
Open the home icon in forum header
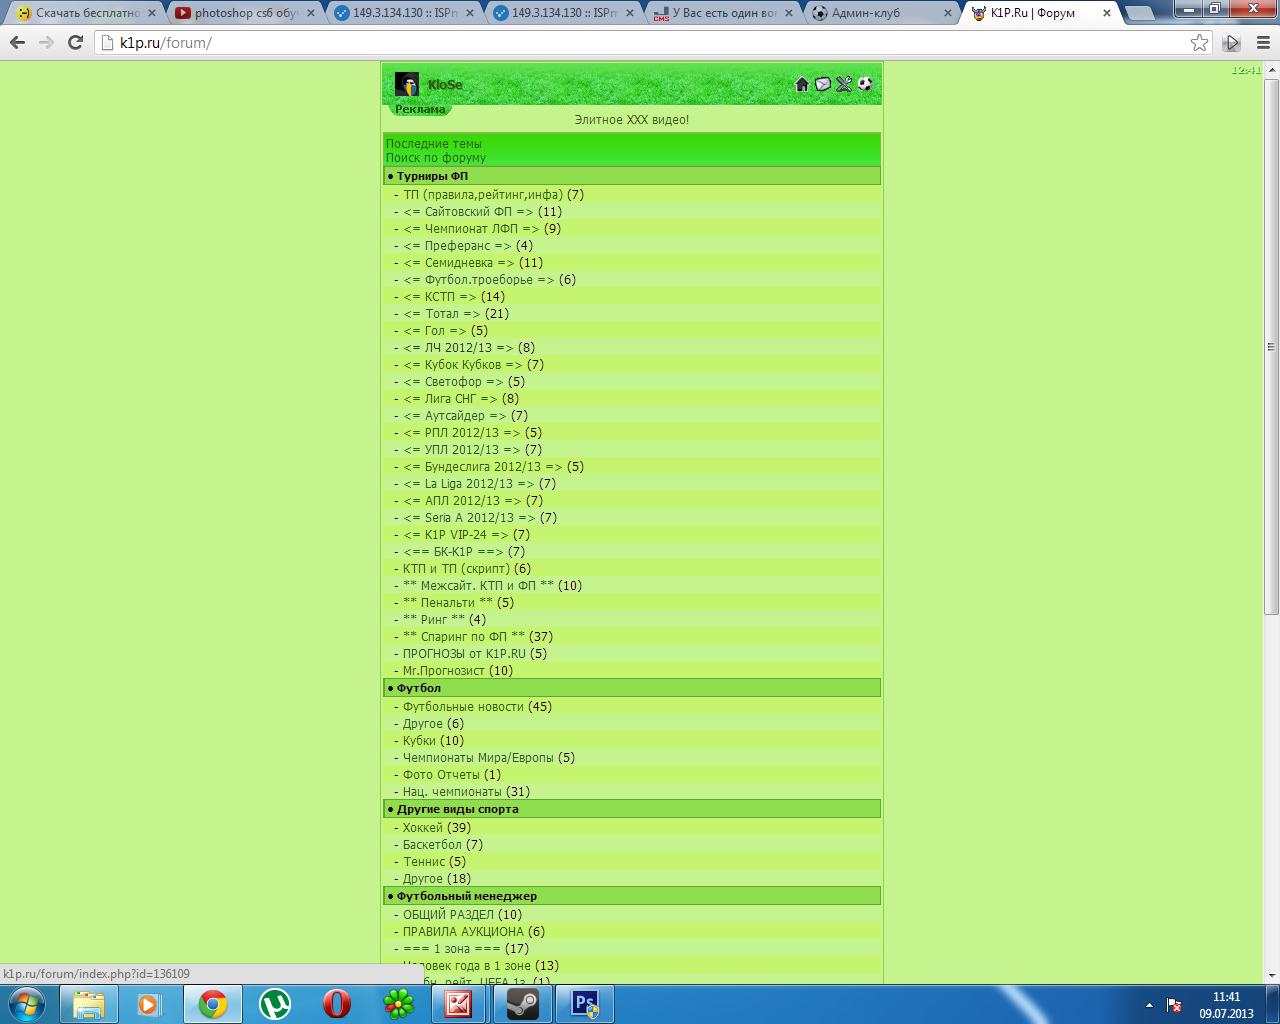point(802,84)
